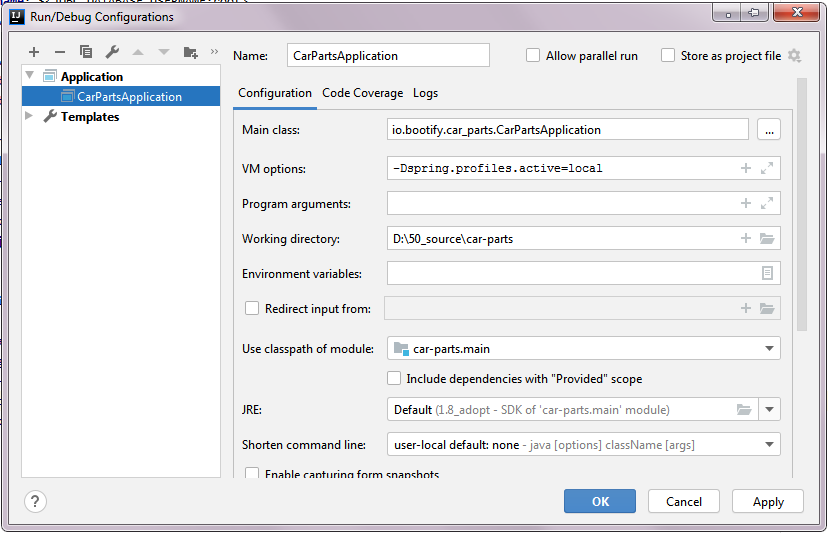Insert macro plus in Redirect input field
This screenshot has width=828, height=533.
[x=746, y=308]
